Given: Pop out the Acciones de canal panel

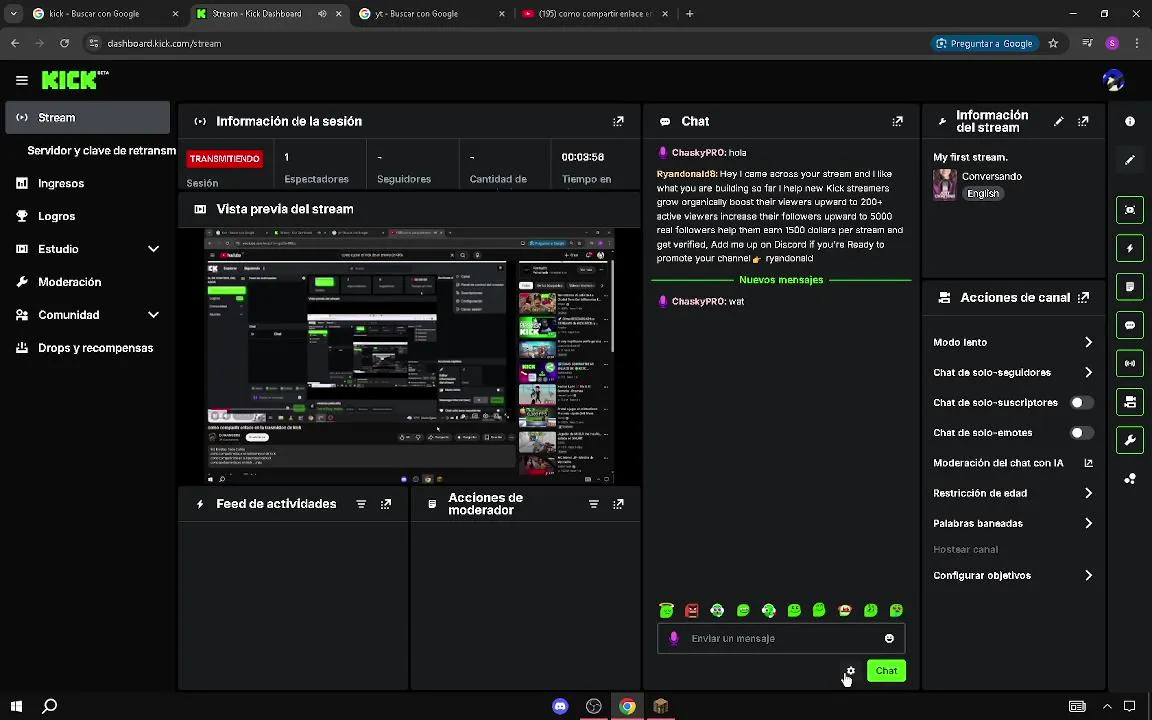Looking at the screenshot, I should (1083, 298).
